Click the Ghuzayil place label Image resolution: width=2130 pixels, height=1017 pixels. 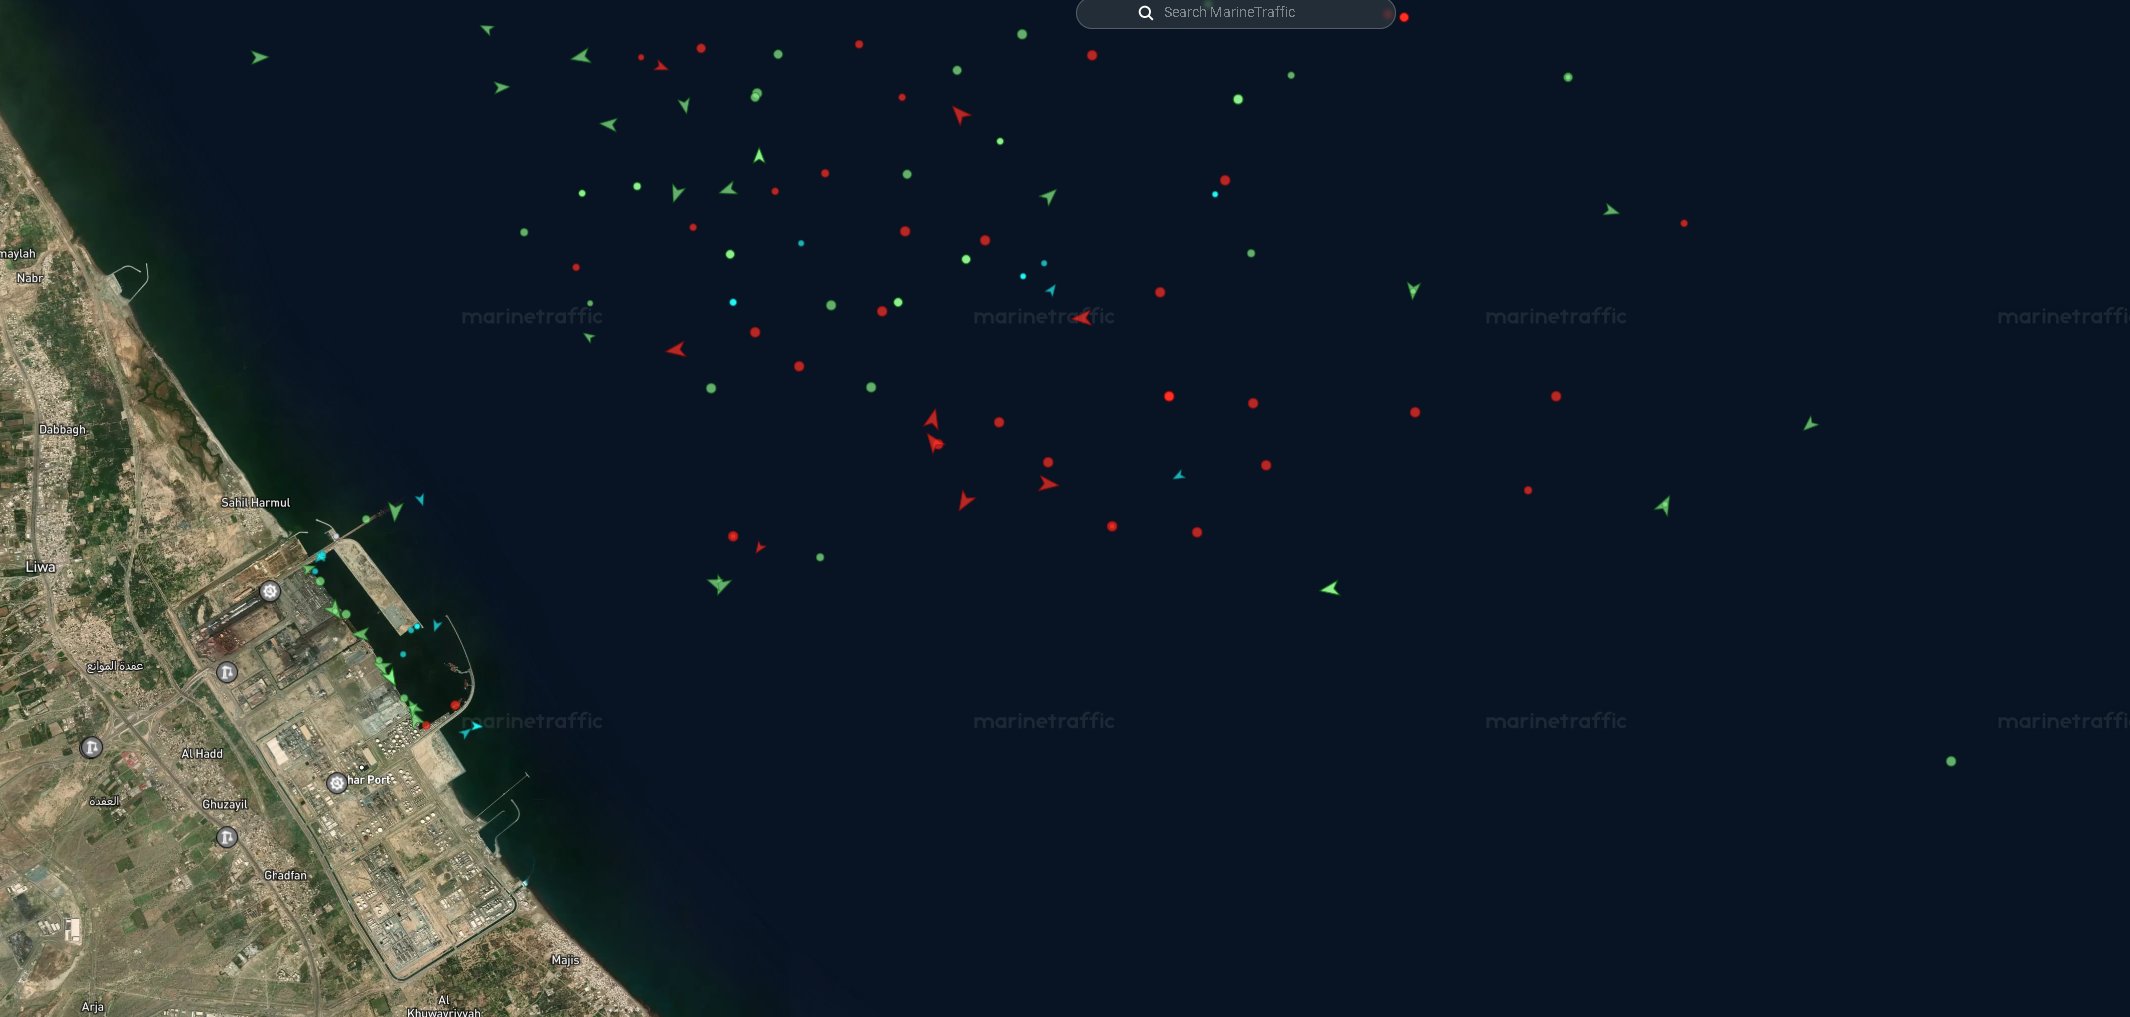(225, 804)
